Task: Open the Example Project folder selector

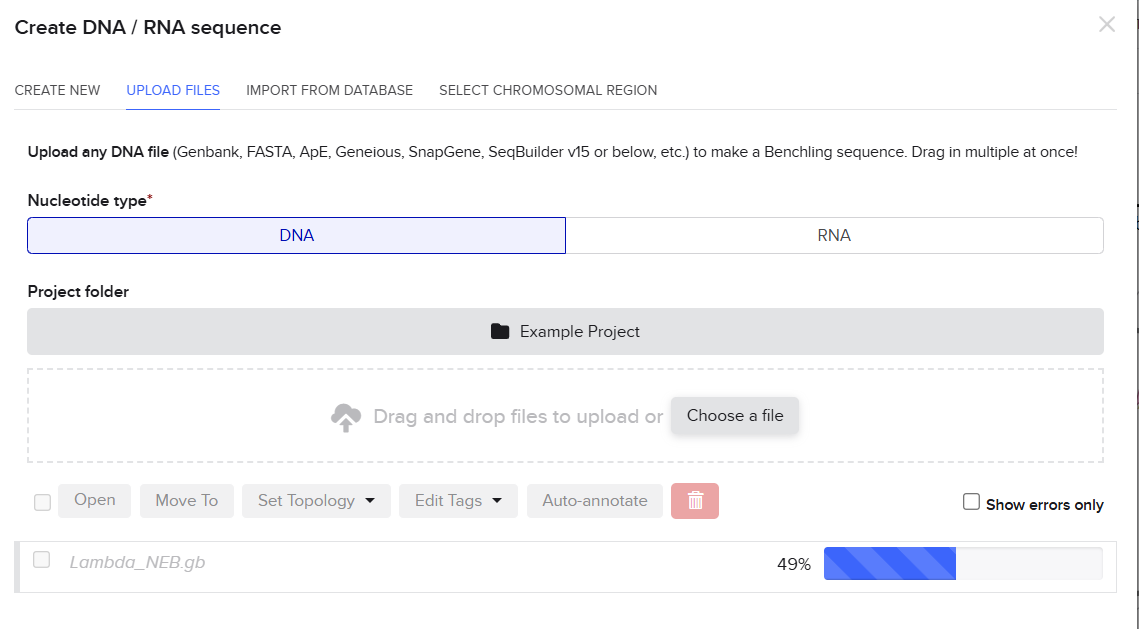Action: pos(565,331)
